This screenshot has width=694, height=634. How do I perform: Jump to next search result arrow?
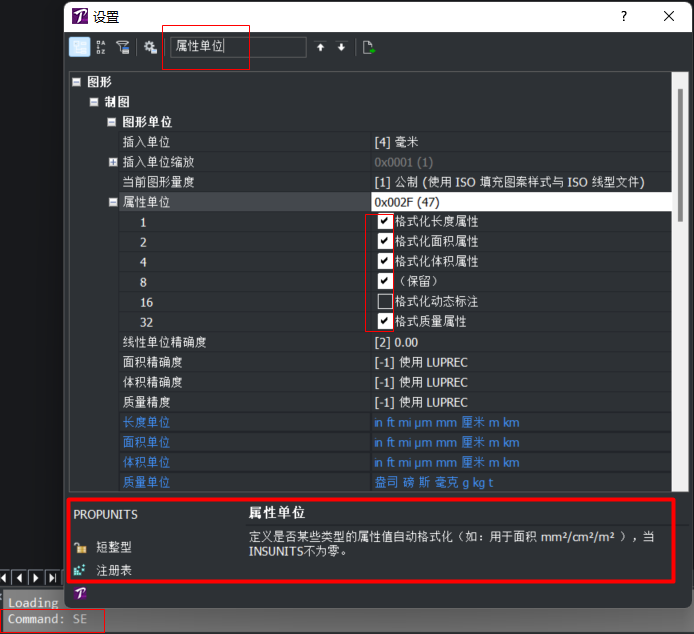(341, 47)
